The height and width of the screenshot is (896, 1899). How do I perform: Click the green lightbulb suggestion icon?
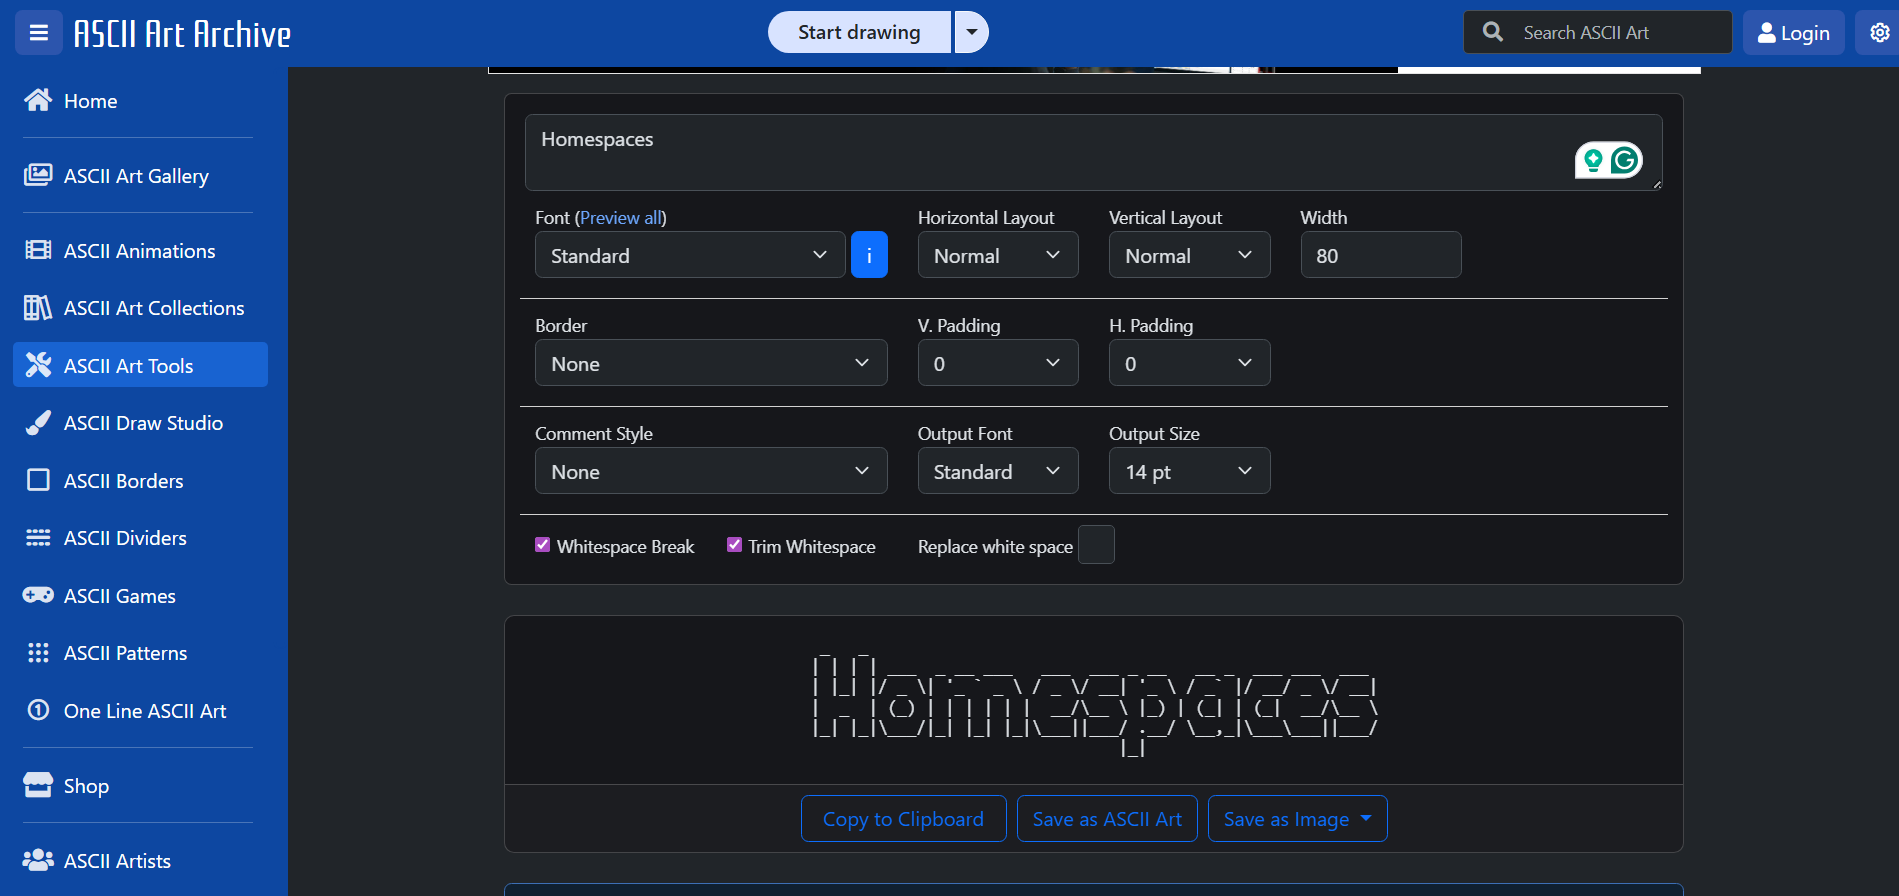1593,160
